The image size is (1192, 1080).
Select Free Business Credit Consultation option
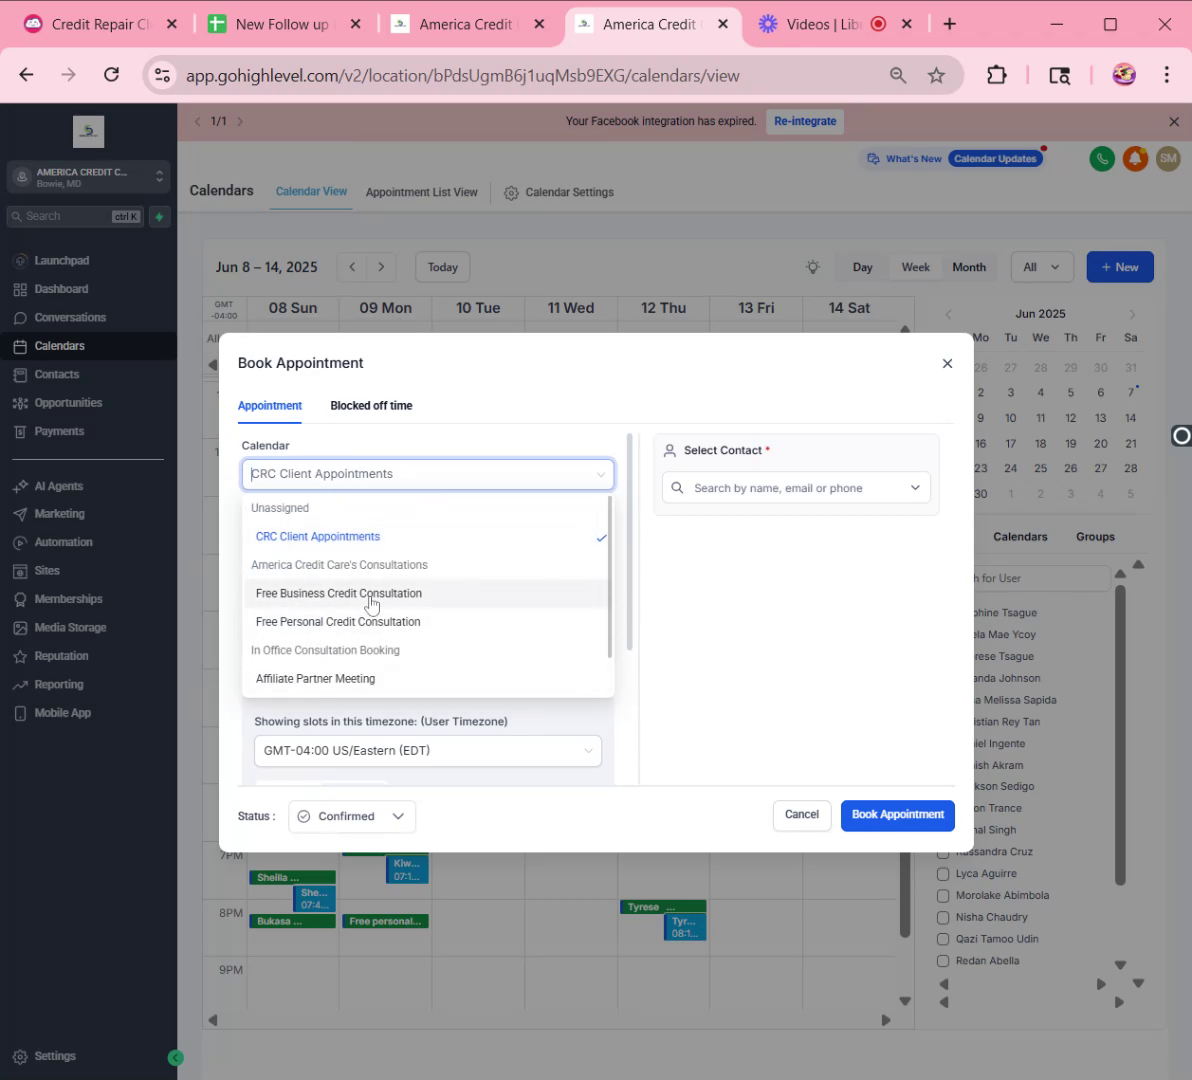pos(427,594)
